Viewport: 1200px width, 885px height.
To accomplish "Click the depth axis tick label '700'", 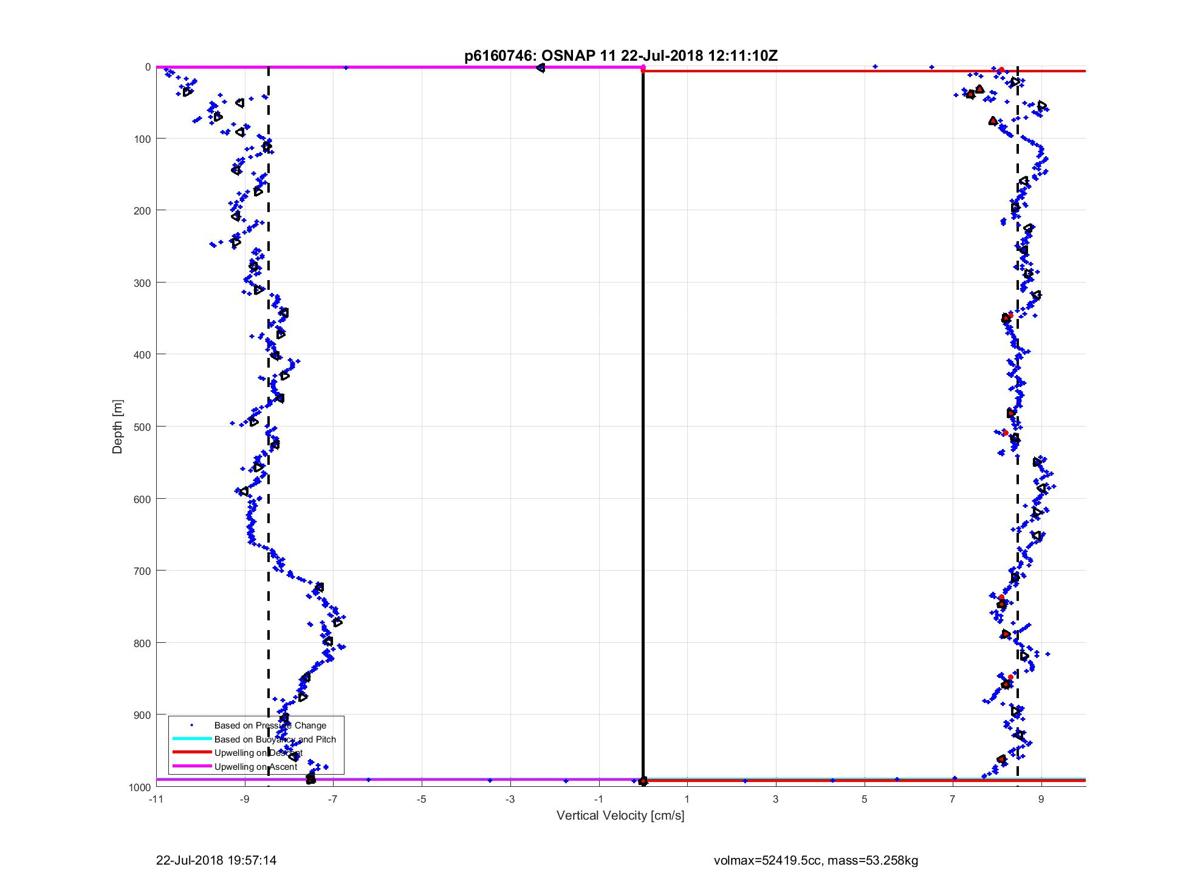I will click(x=142, y=571).
